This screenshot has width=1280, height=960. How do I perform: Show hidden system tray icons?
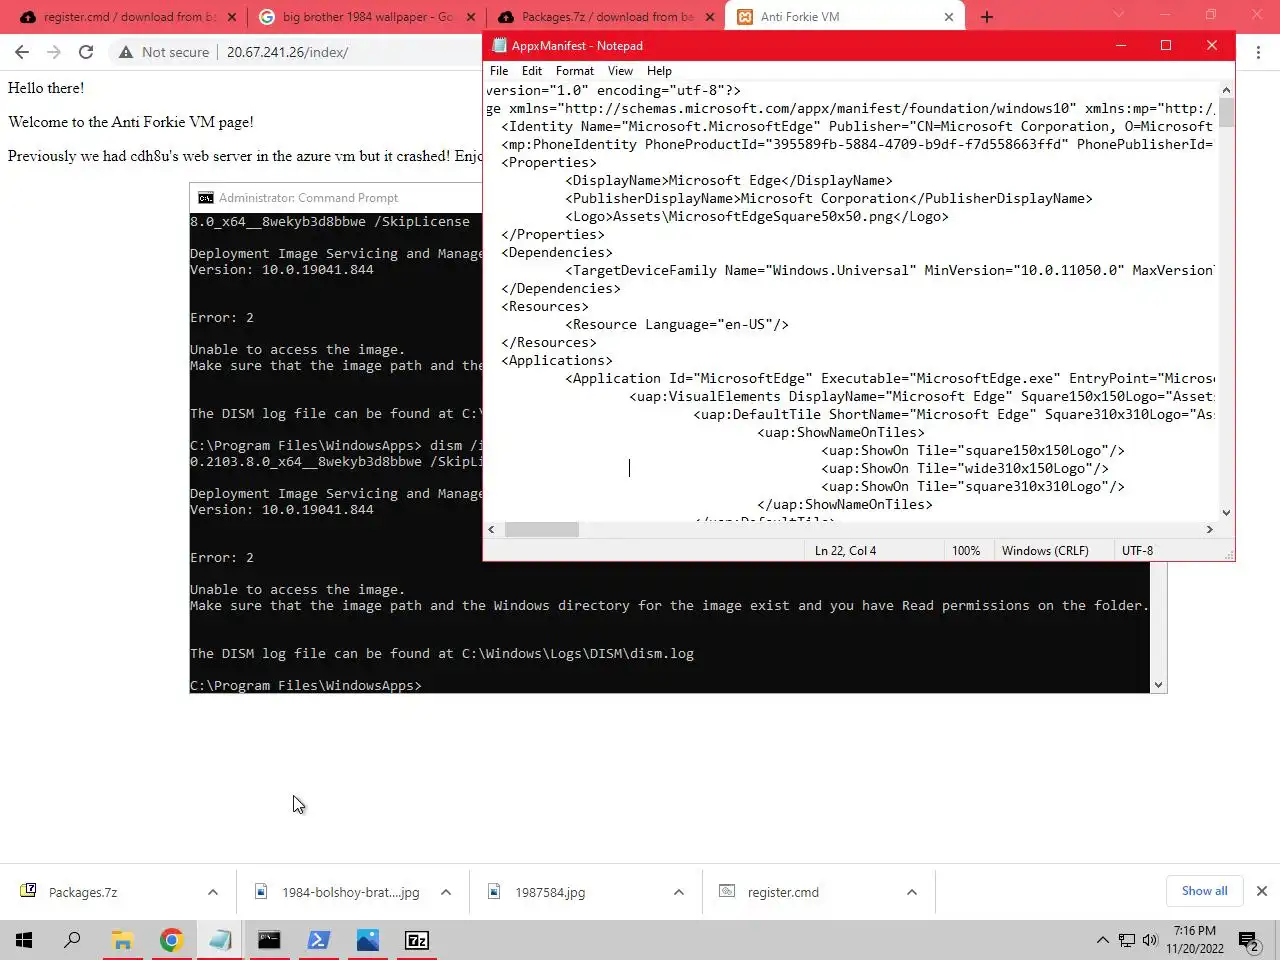point(1102,940)
